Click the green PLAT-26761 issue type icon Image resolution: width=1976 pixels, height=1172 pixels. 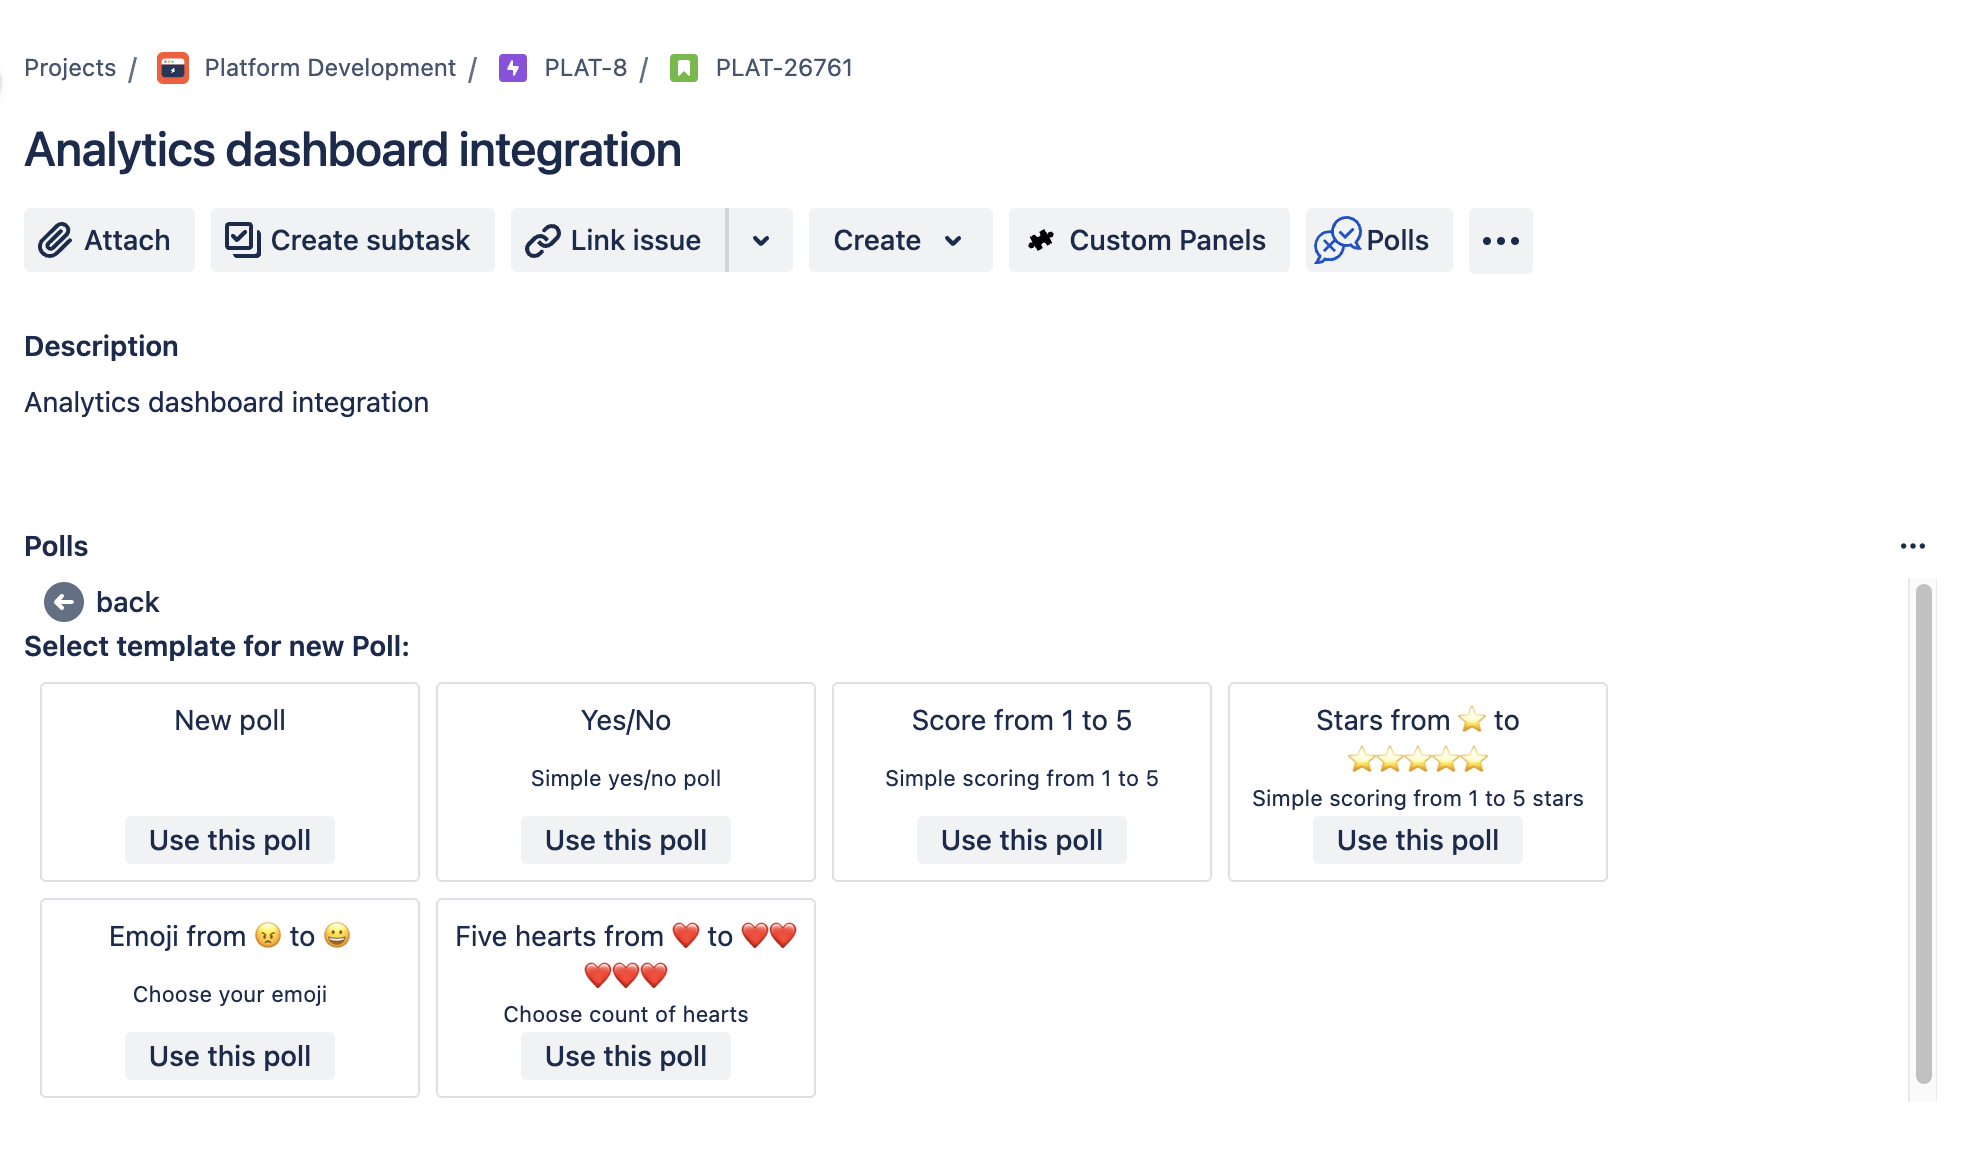pos(684,67)
